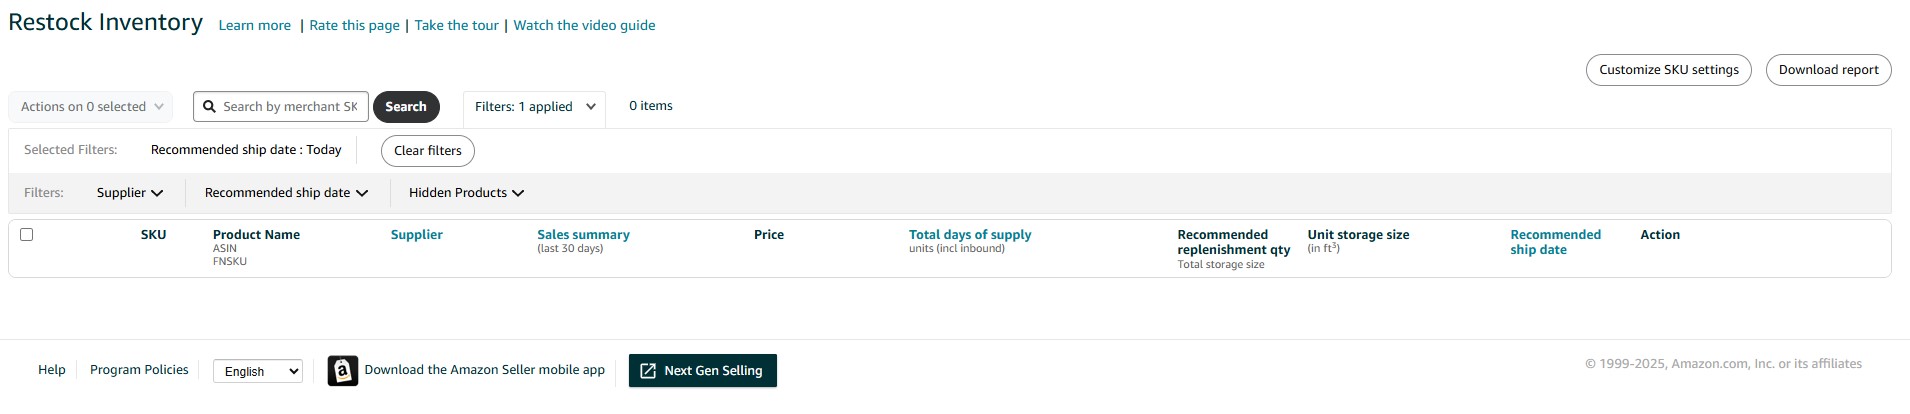Sort by the Total days of supply column
Image resolution: width=1910 pixels, height=414 pixels.
[x=970, y=235]
